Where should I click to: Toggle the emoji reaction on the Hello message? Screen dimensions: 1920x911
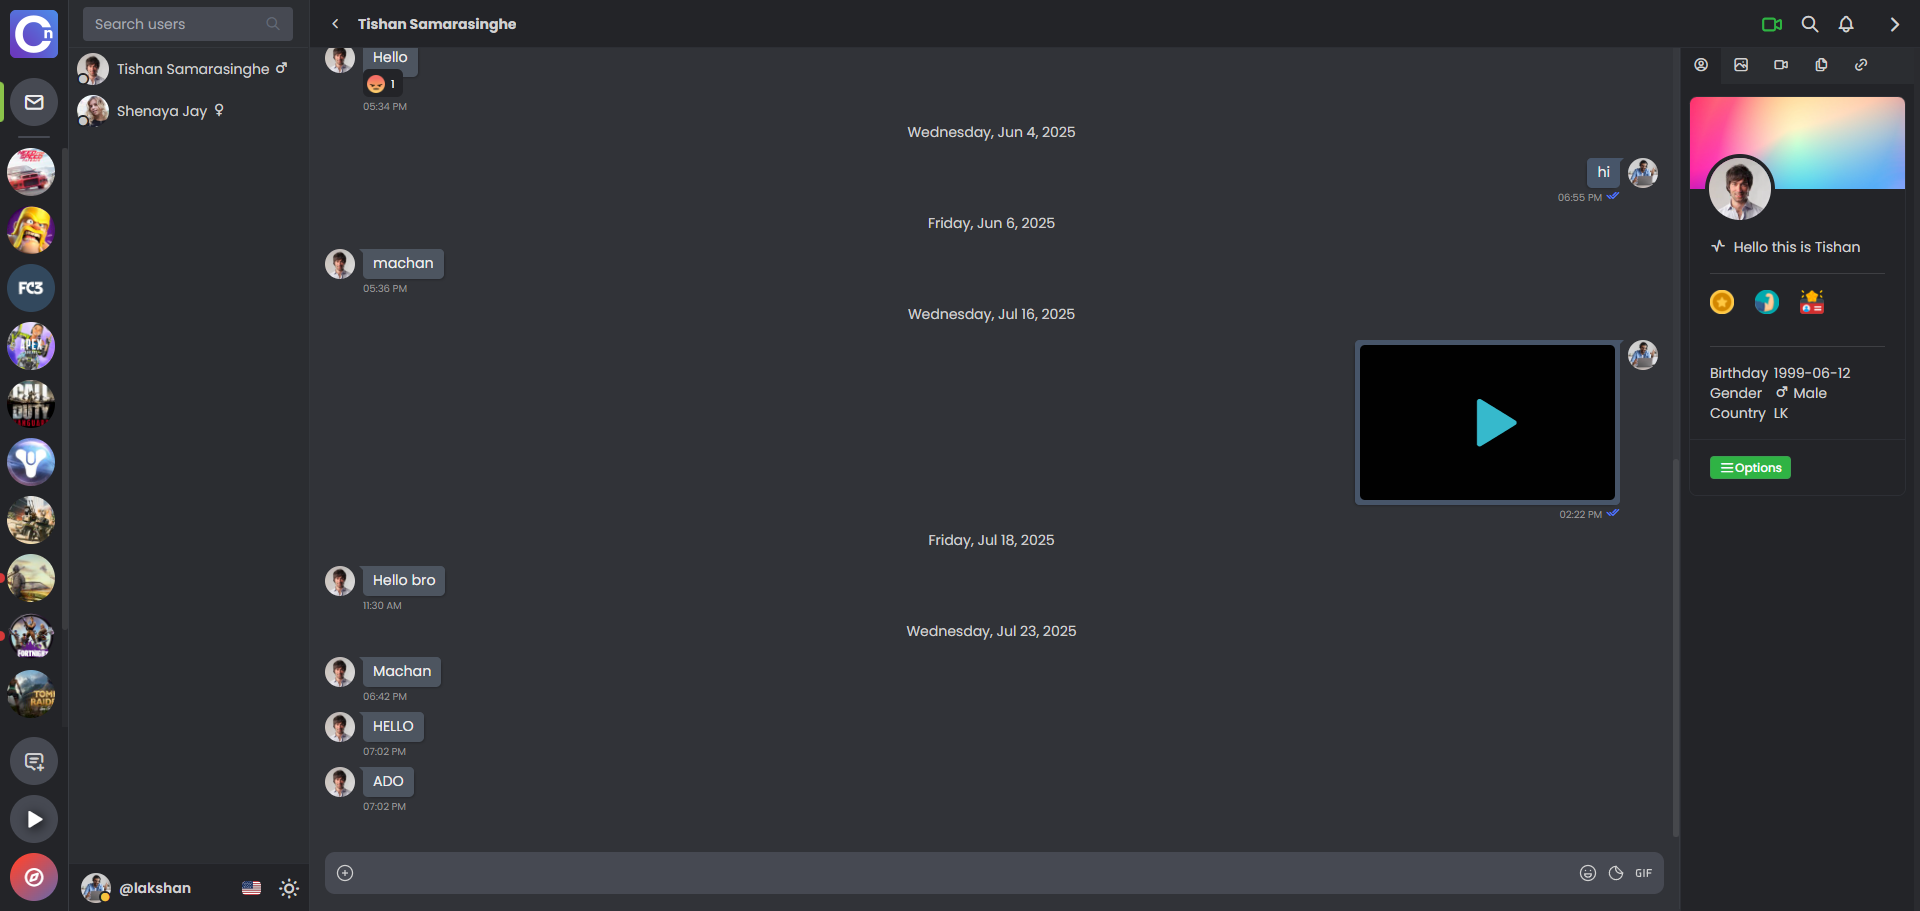381,84
